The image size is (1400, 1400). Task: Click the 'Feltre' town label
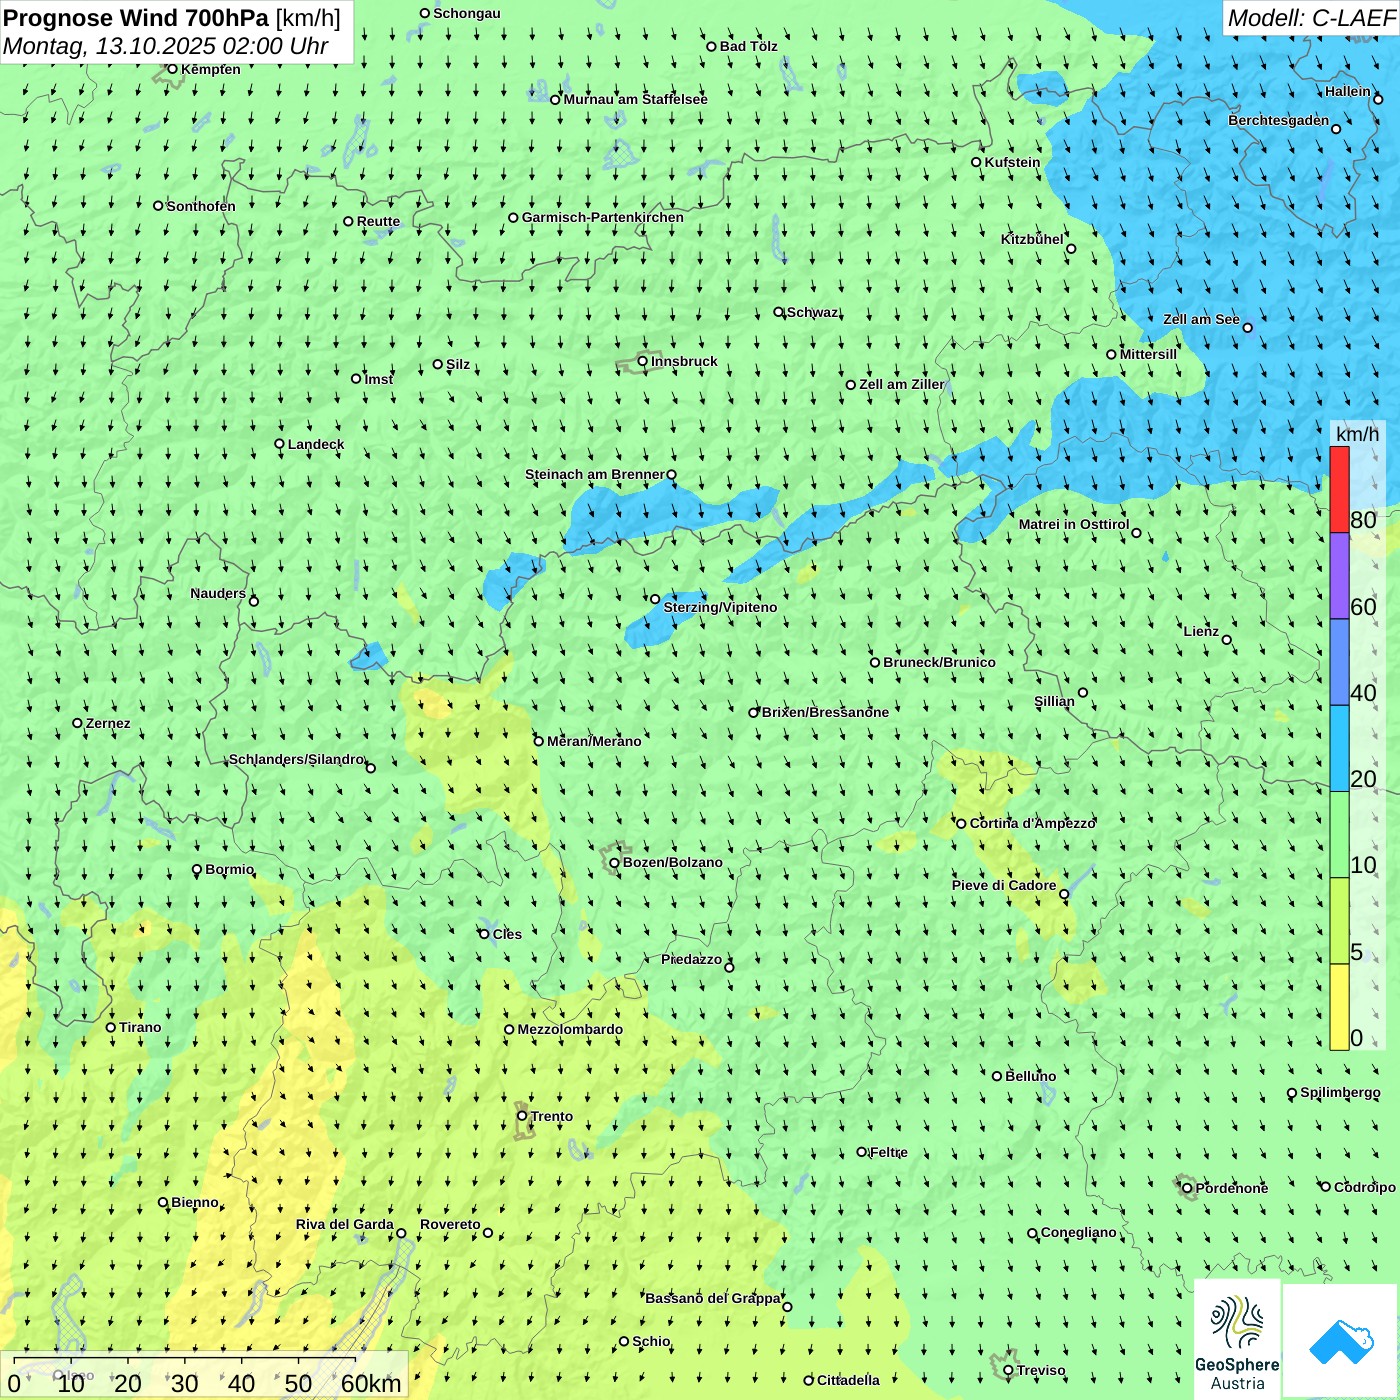point(889,1152)
